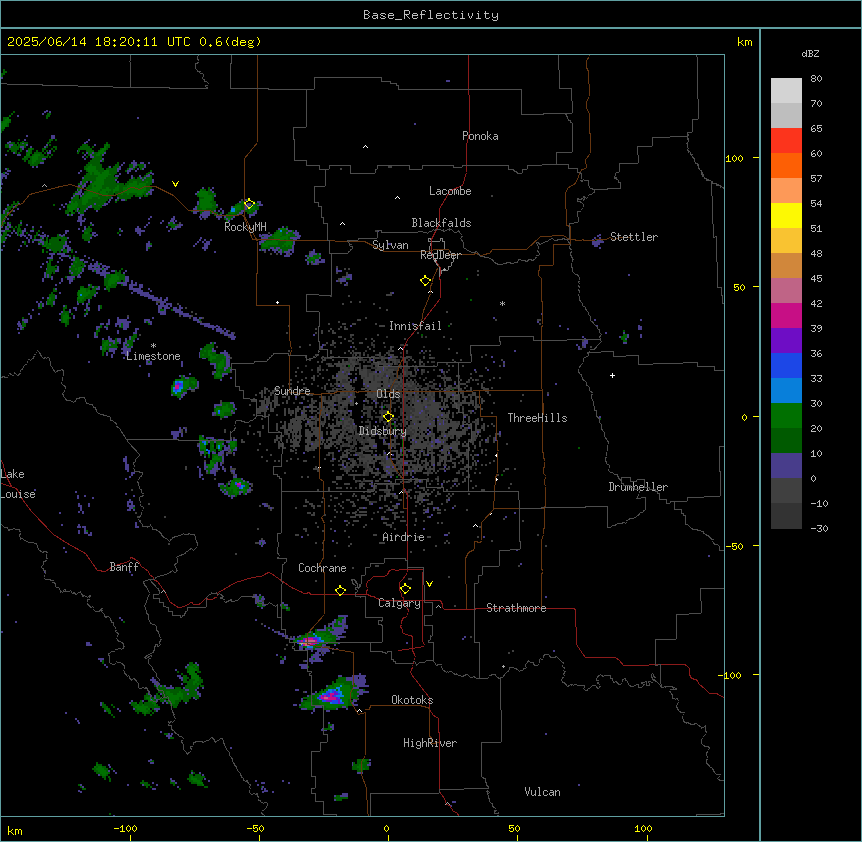Click the Innisfail label
Screen dimensions: 862x842
point(415,326)
